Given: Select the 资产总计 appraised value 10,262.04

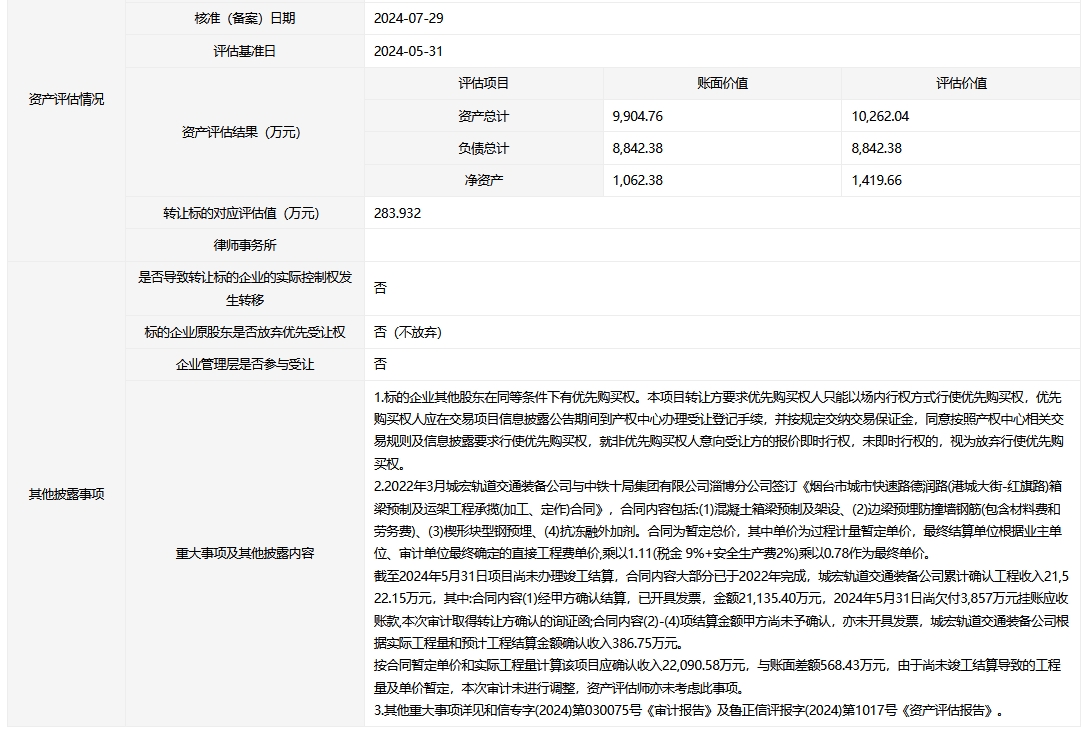Looking at the screenshot, I should tap(880, 116).
